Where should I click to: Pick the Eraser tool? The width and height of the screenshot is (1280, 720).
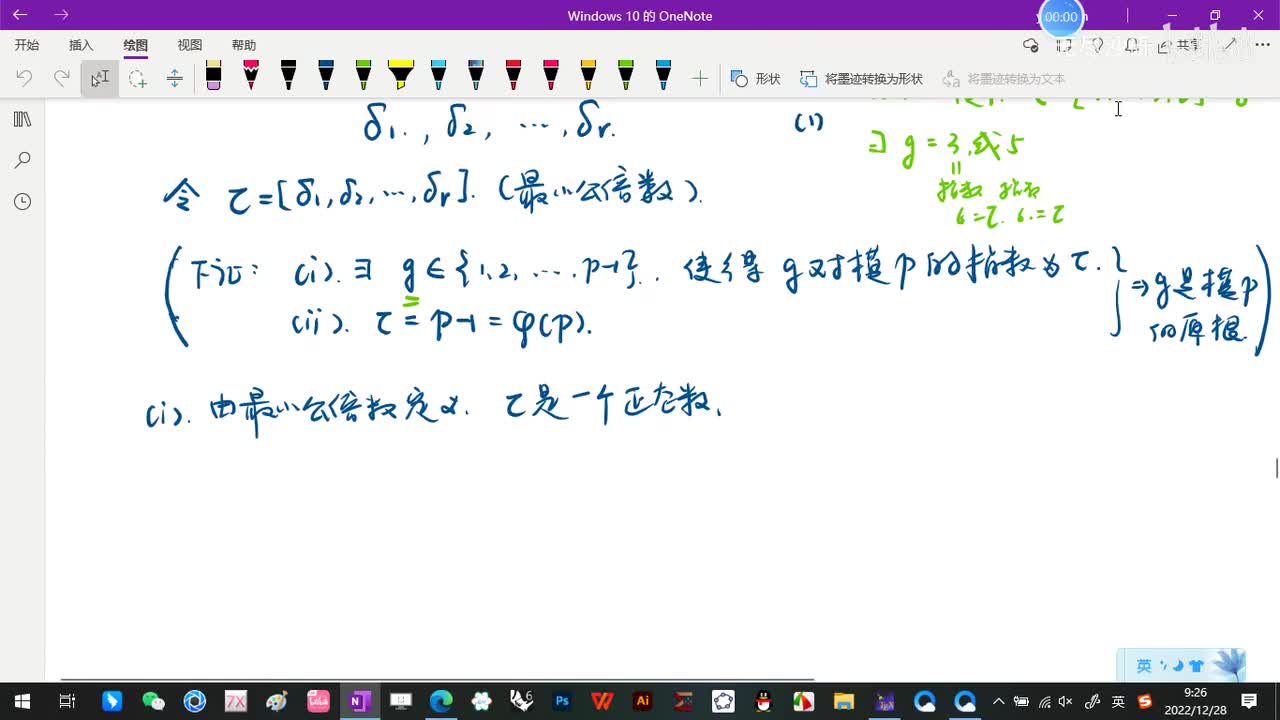click(213, 76)
